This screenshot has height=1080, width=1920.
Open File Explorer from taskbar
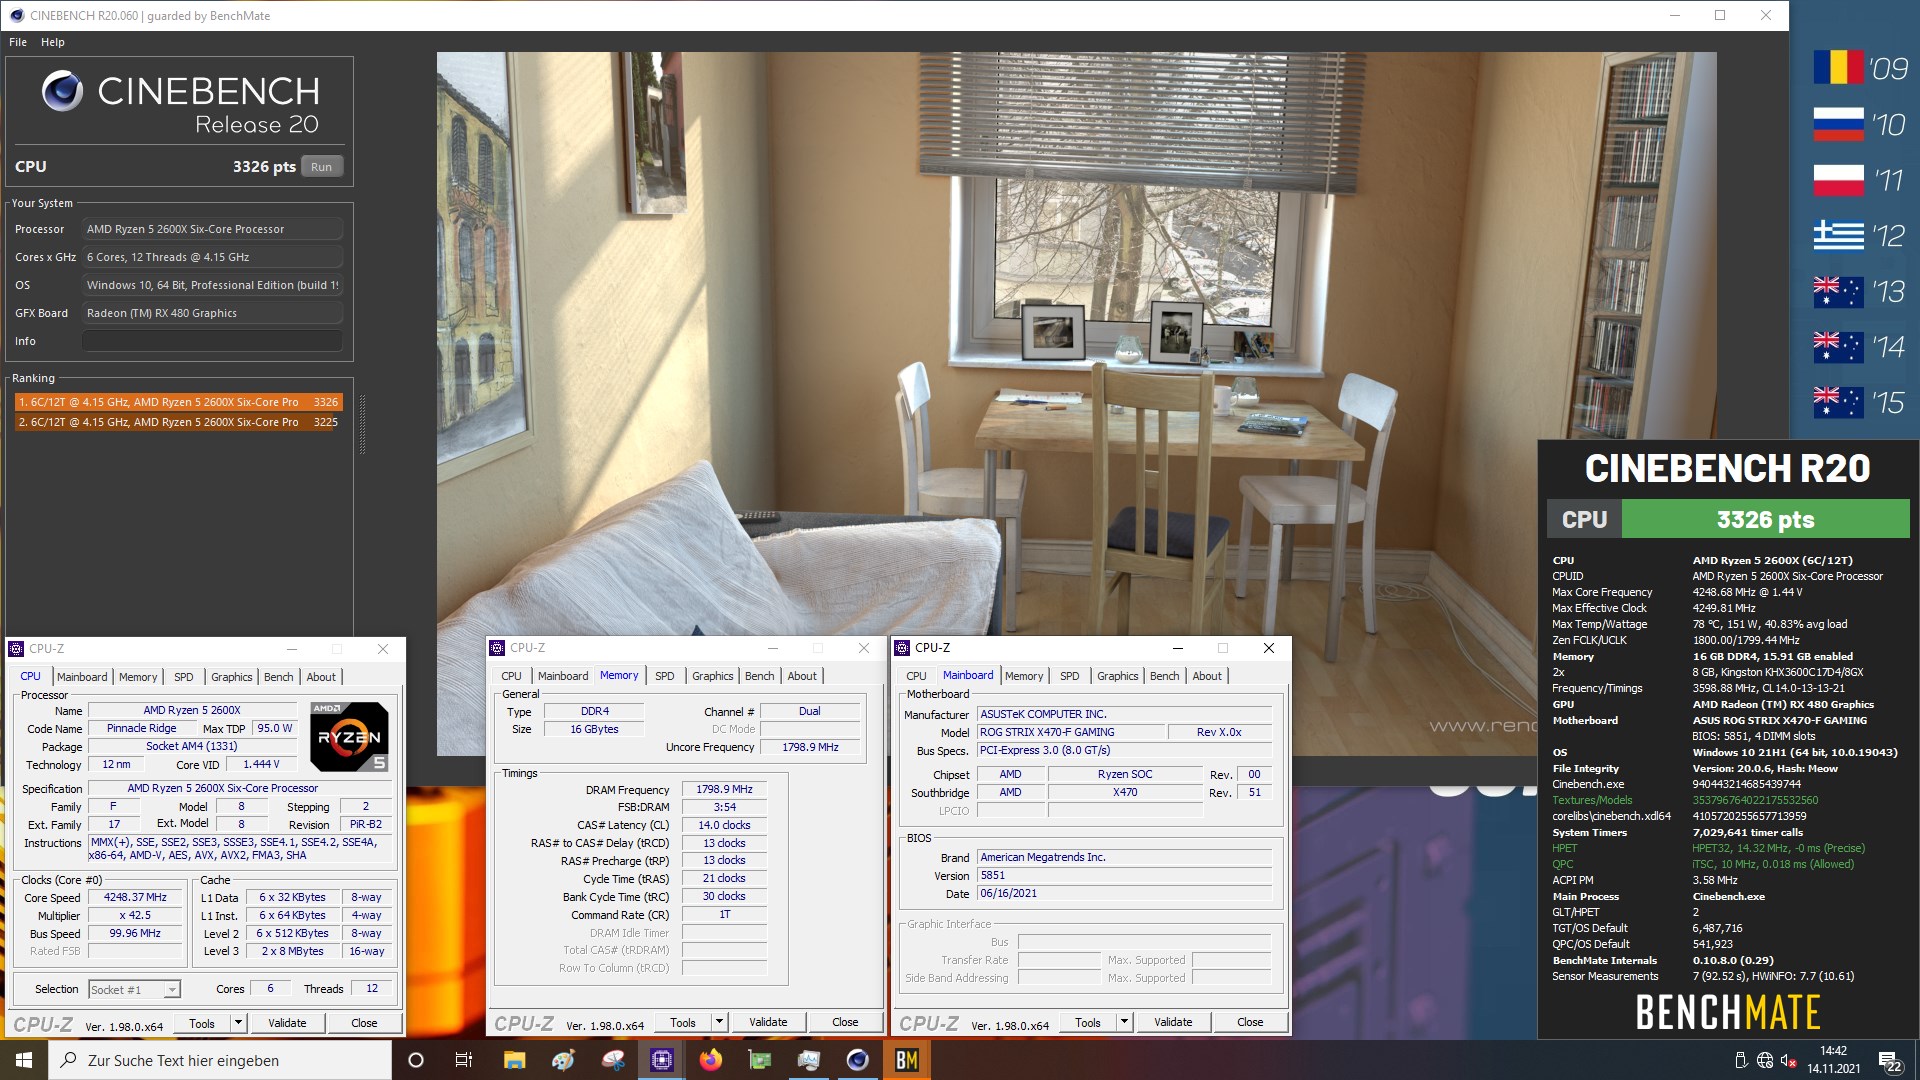(514, 1060)
